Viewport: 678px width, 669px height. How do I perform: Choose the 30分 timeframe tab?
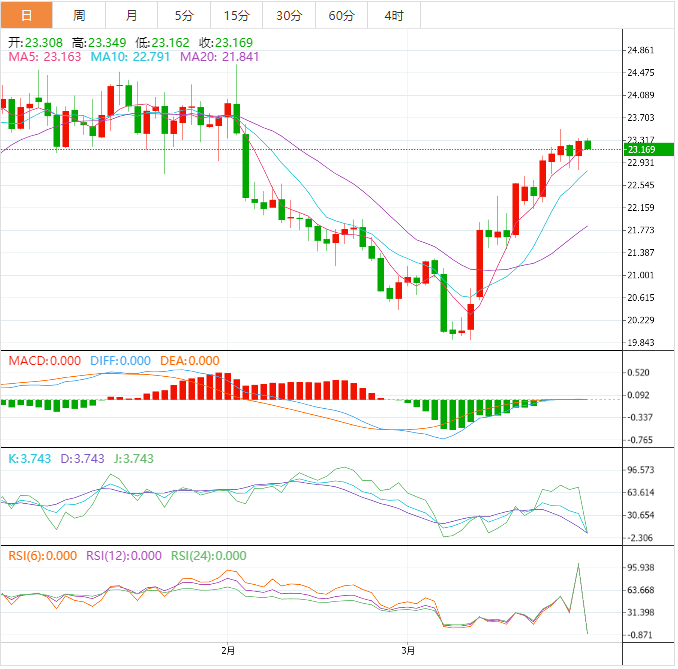click(x=288, y=15)
